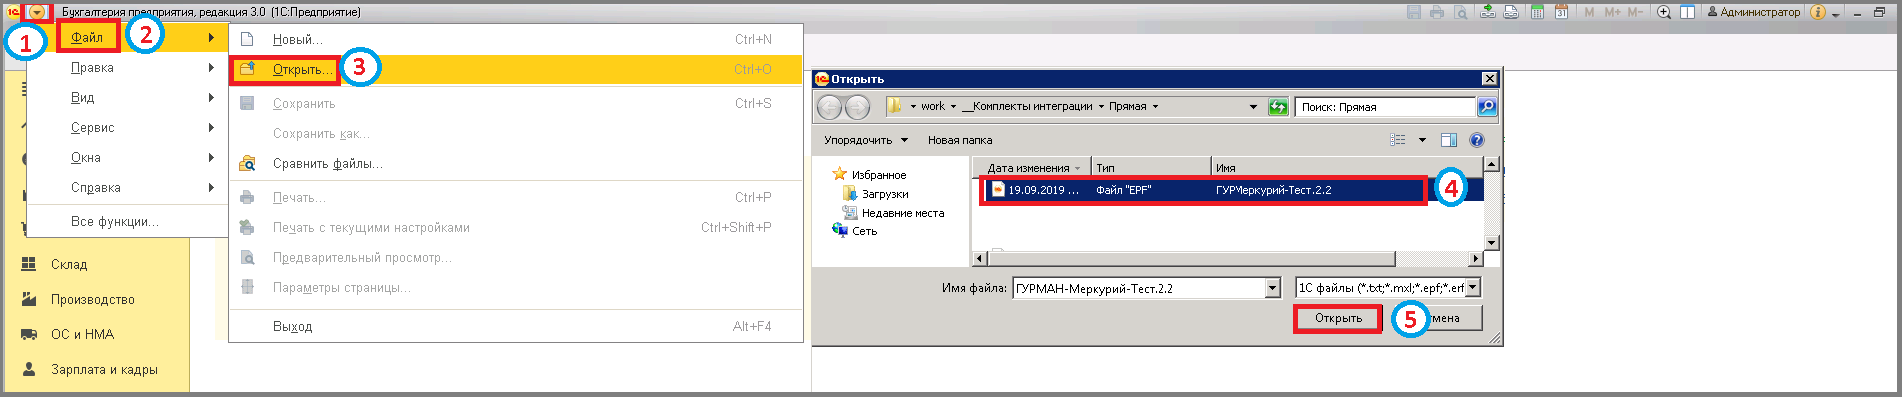Choose Новый... in File submenu

pos(516,39)
